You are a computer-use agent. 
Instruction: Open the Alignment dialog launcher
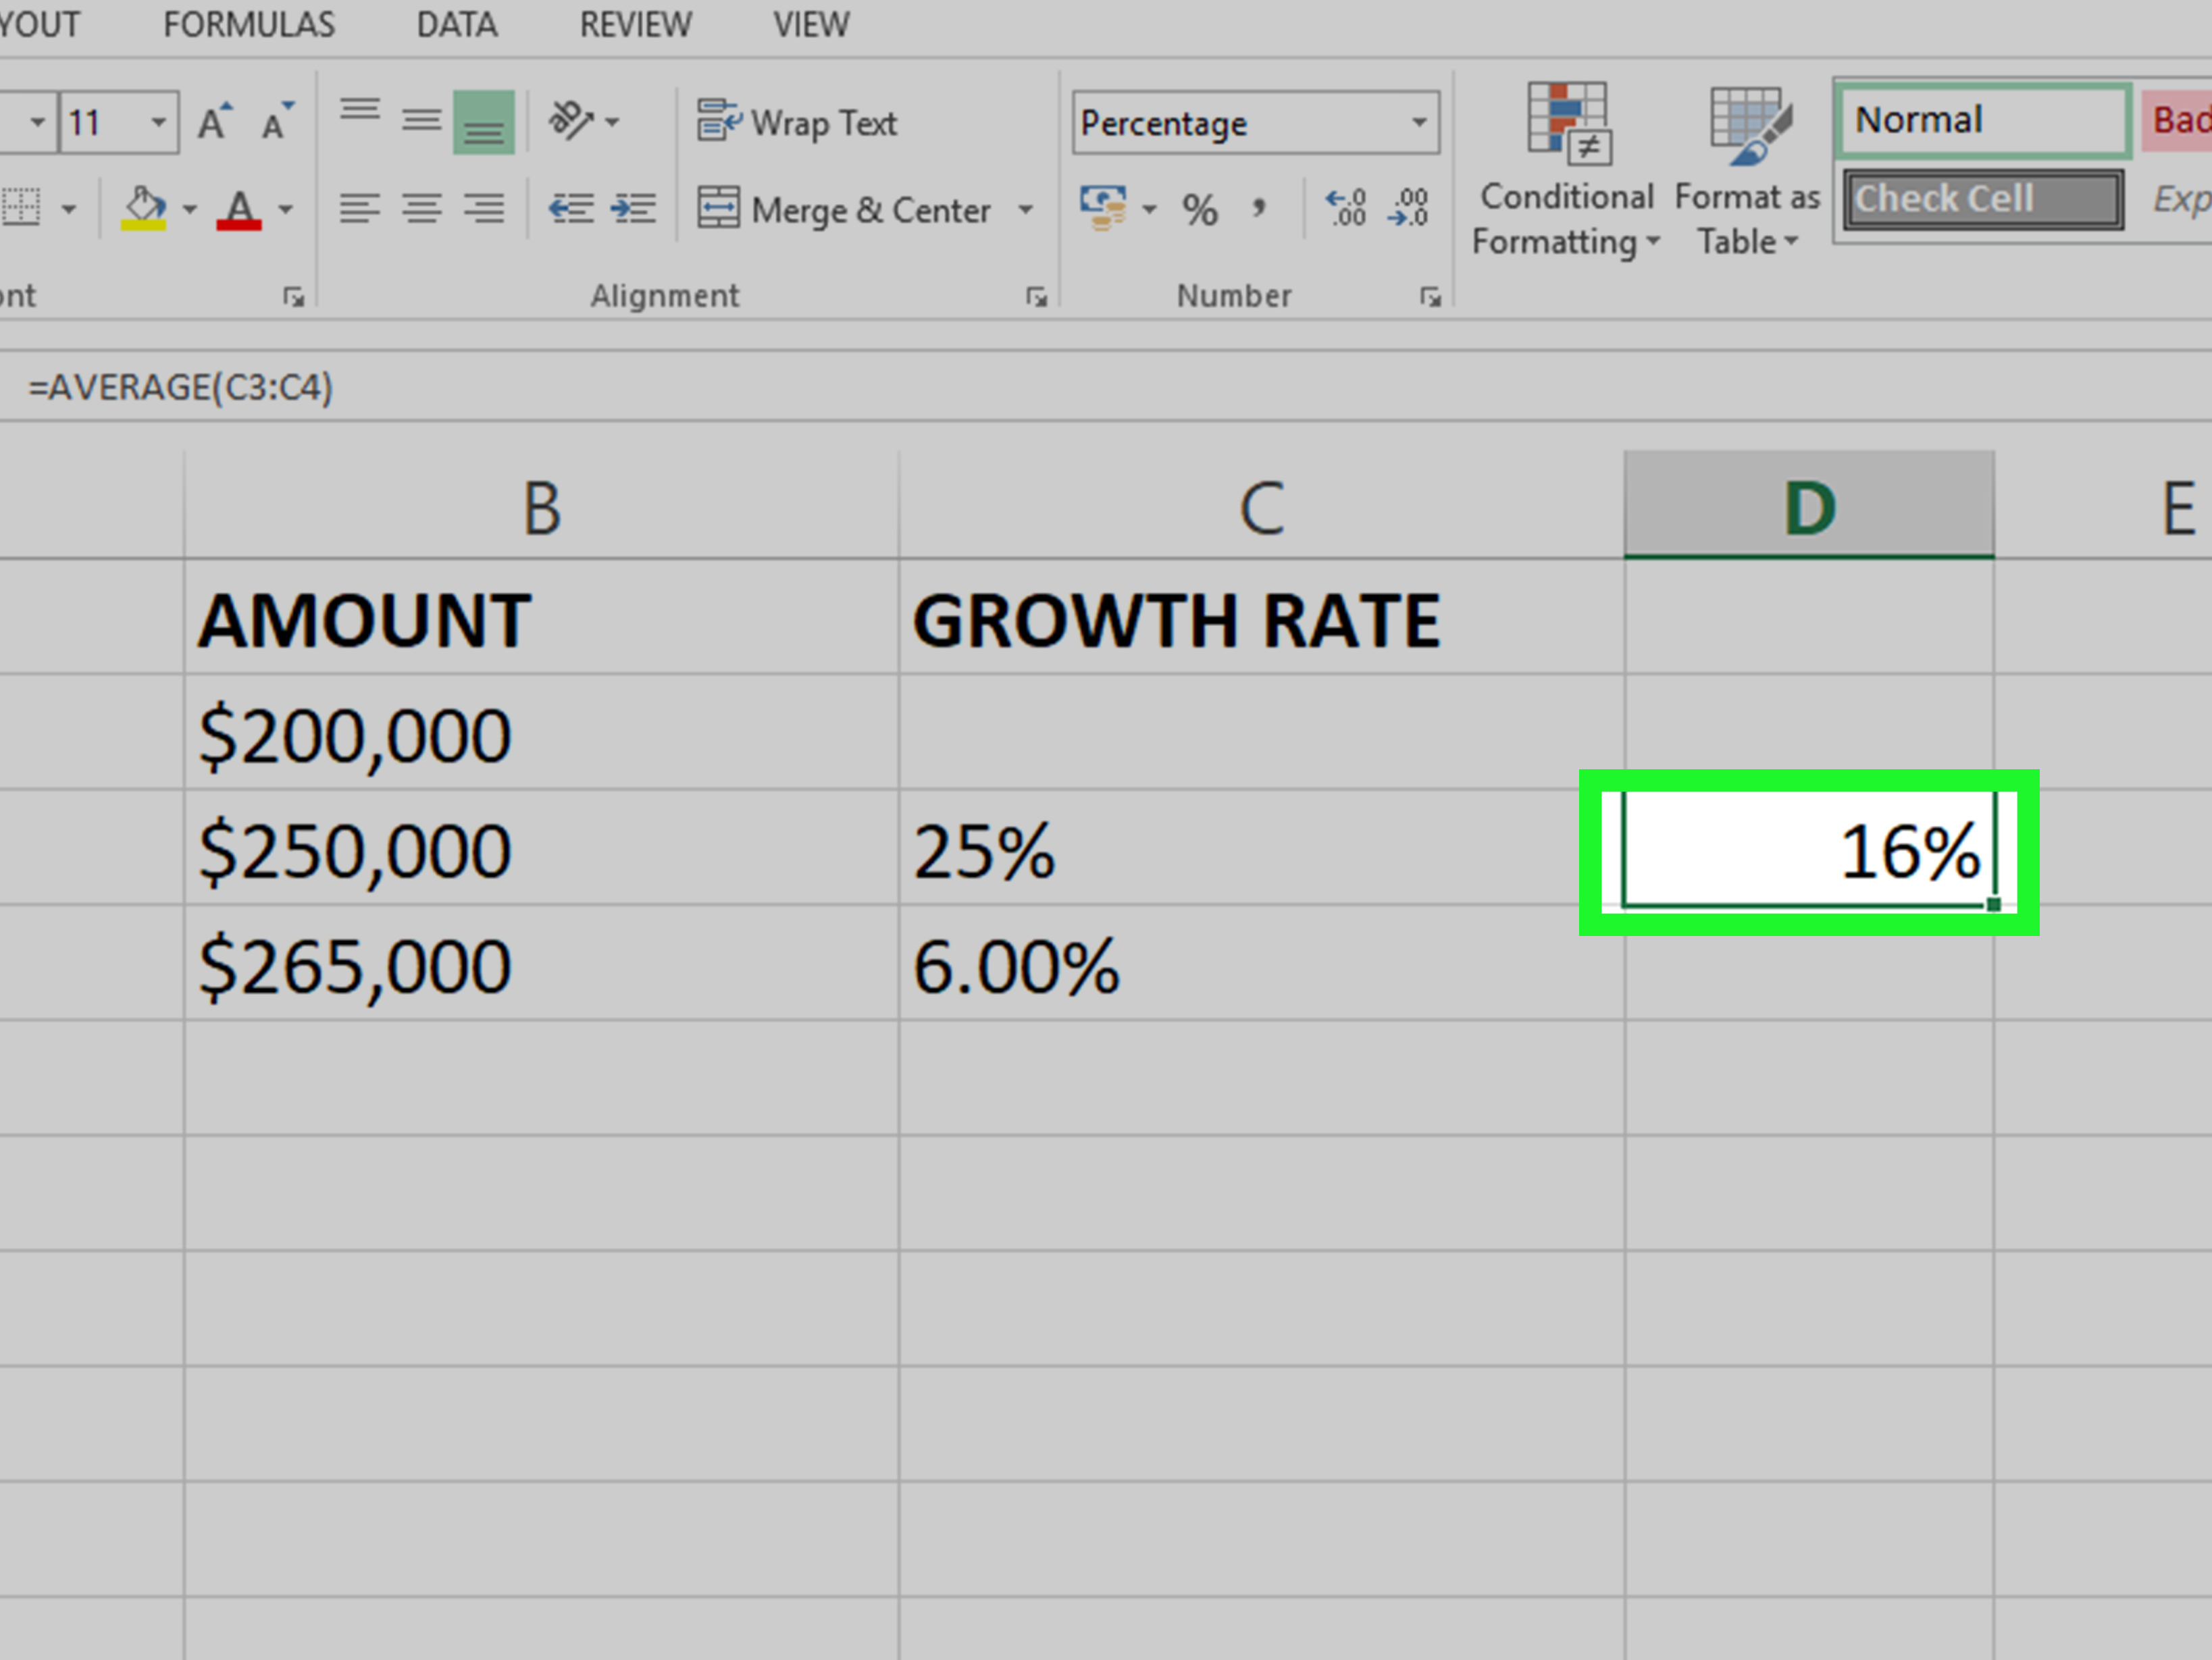point(1036,297)
